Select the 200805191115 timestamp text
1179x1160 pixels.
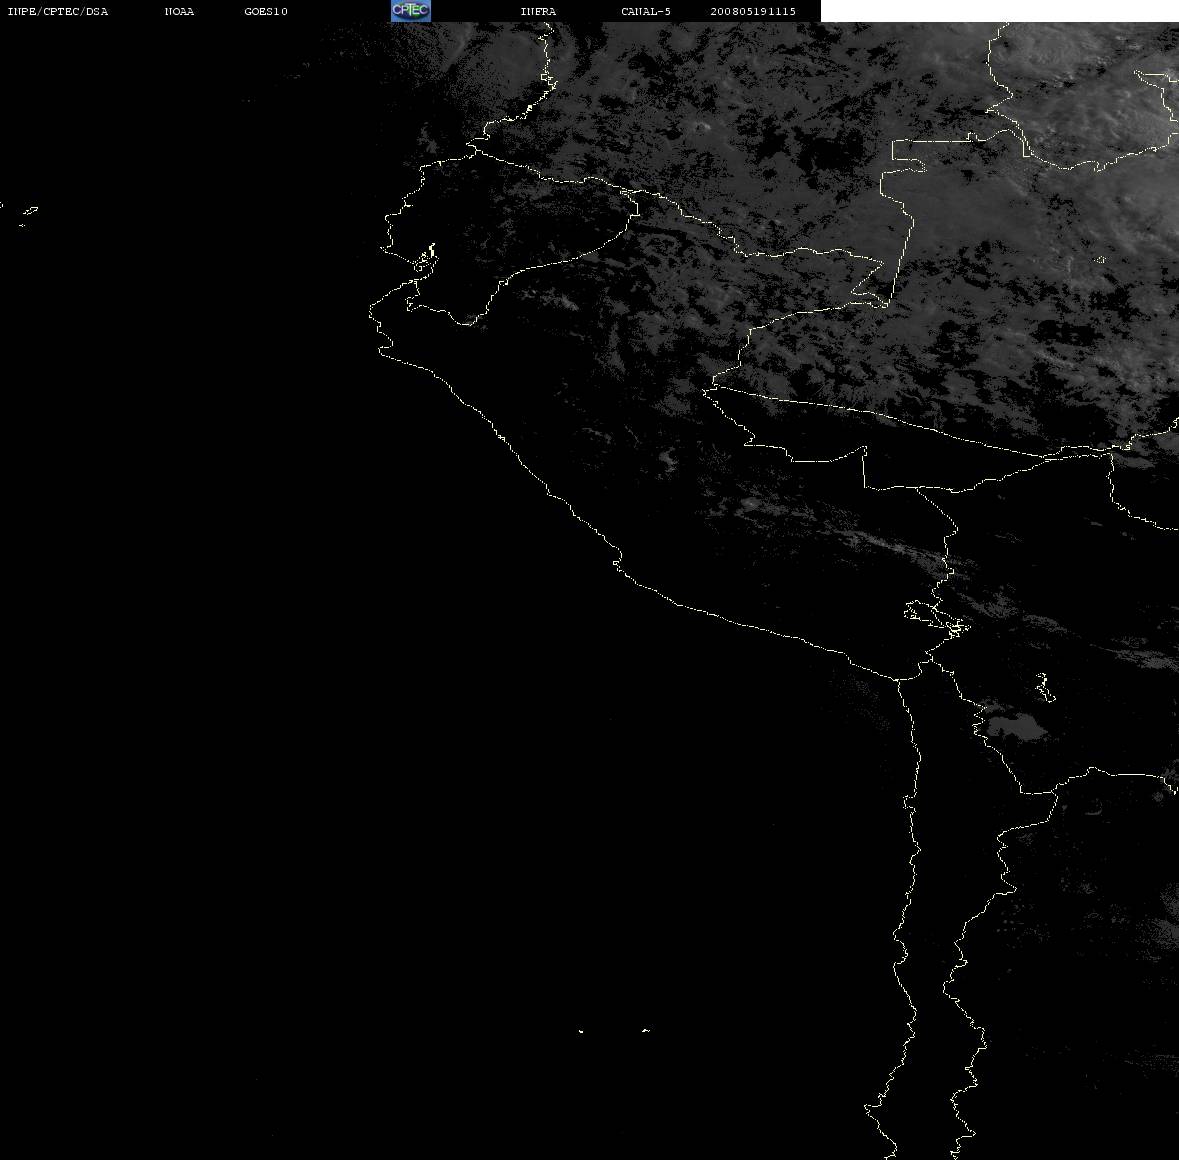(x=753, y=11)
